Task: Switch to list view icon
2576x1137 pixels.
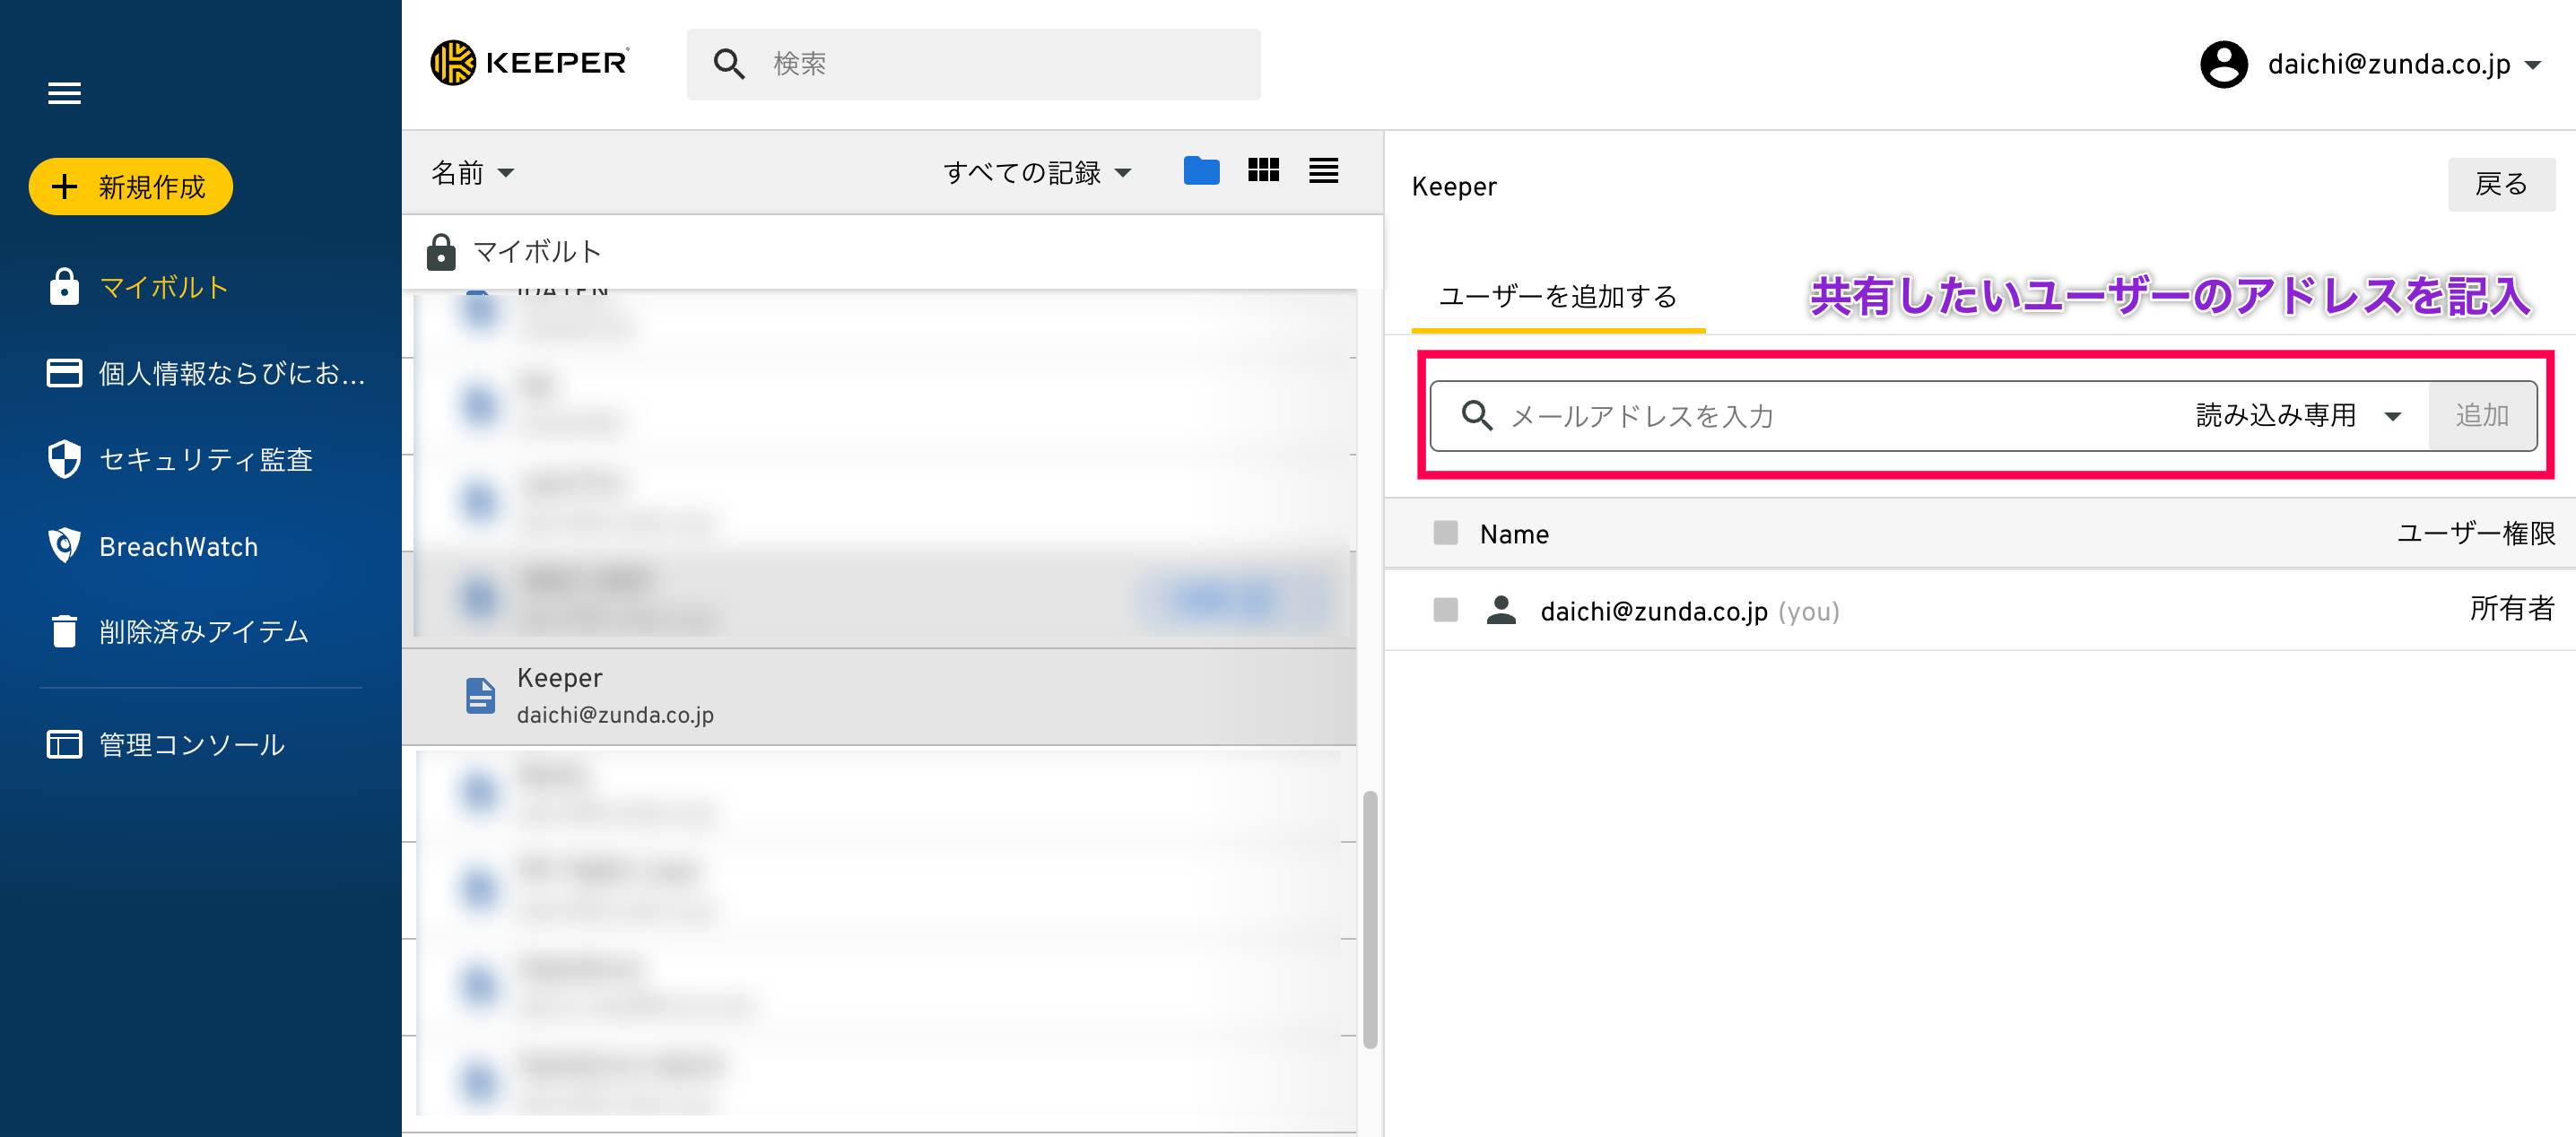Action: pyautogui.click(x=1323, y=171)
